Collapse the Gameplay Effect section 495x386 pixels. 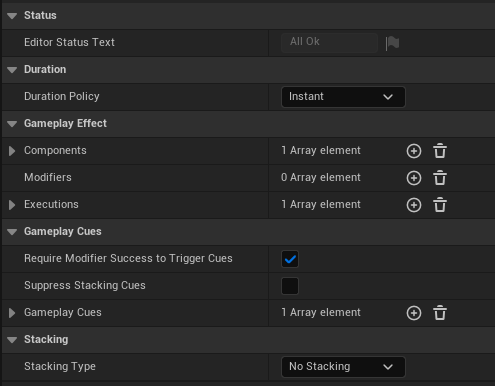pos(12,124)
